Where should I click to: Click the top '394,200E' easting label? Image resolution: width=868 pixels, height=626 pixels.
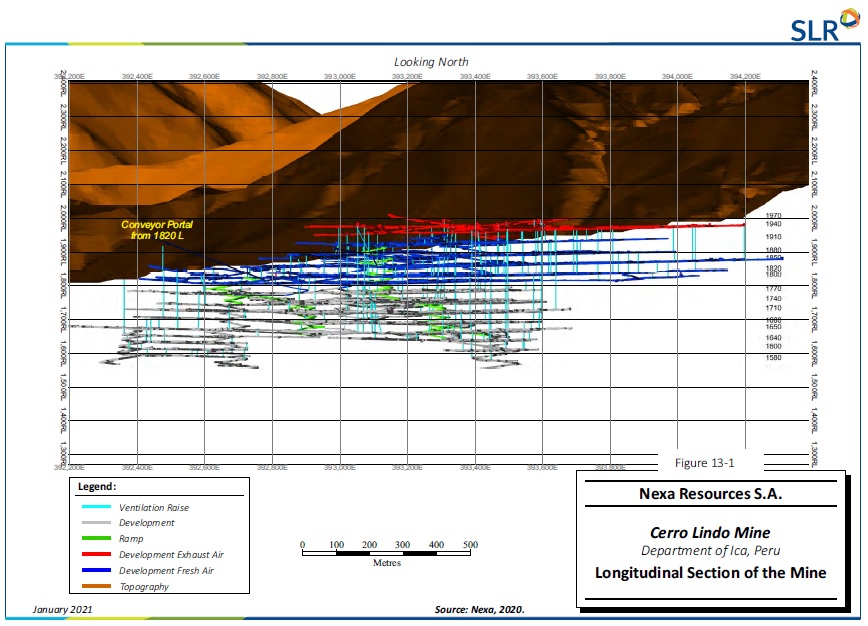[x=745, y=76]
